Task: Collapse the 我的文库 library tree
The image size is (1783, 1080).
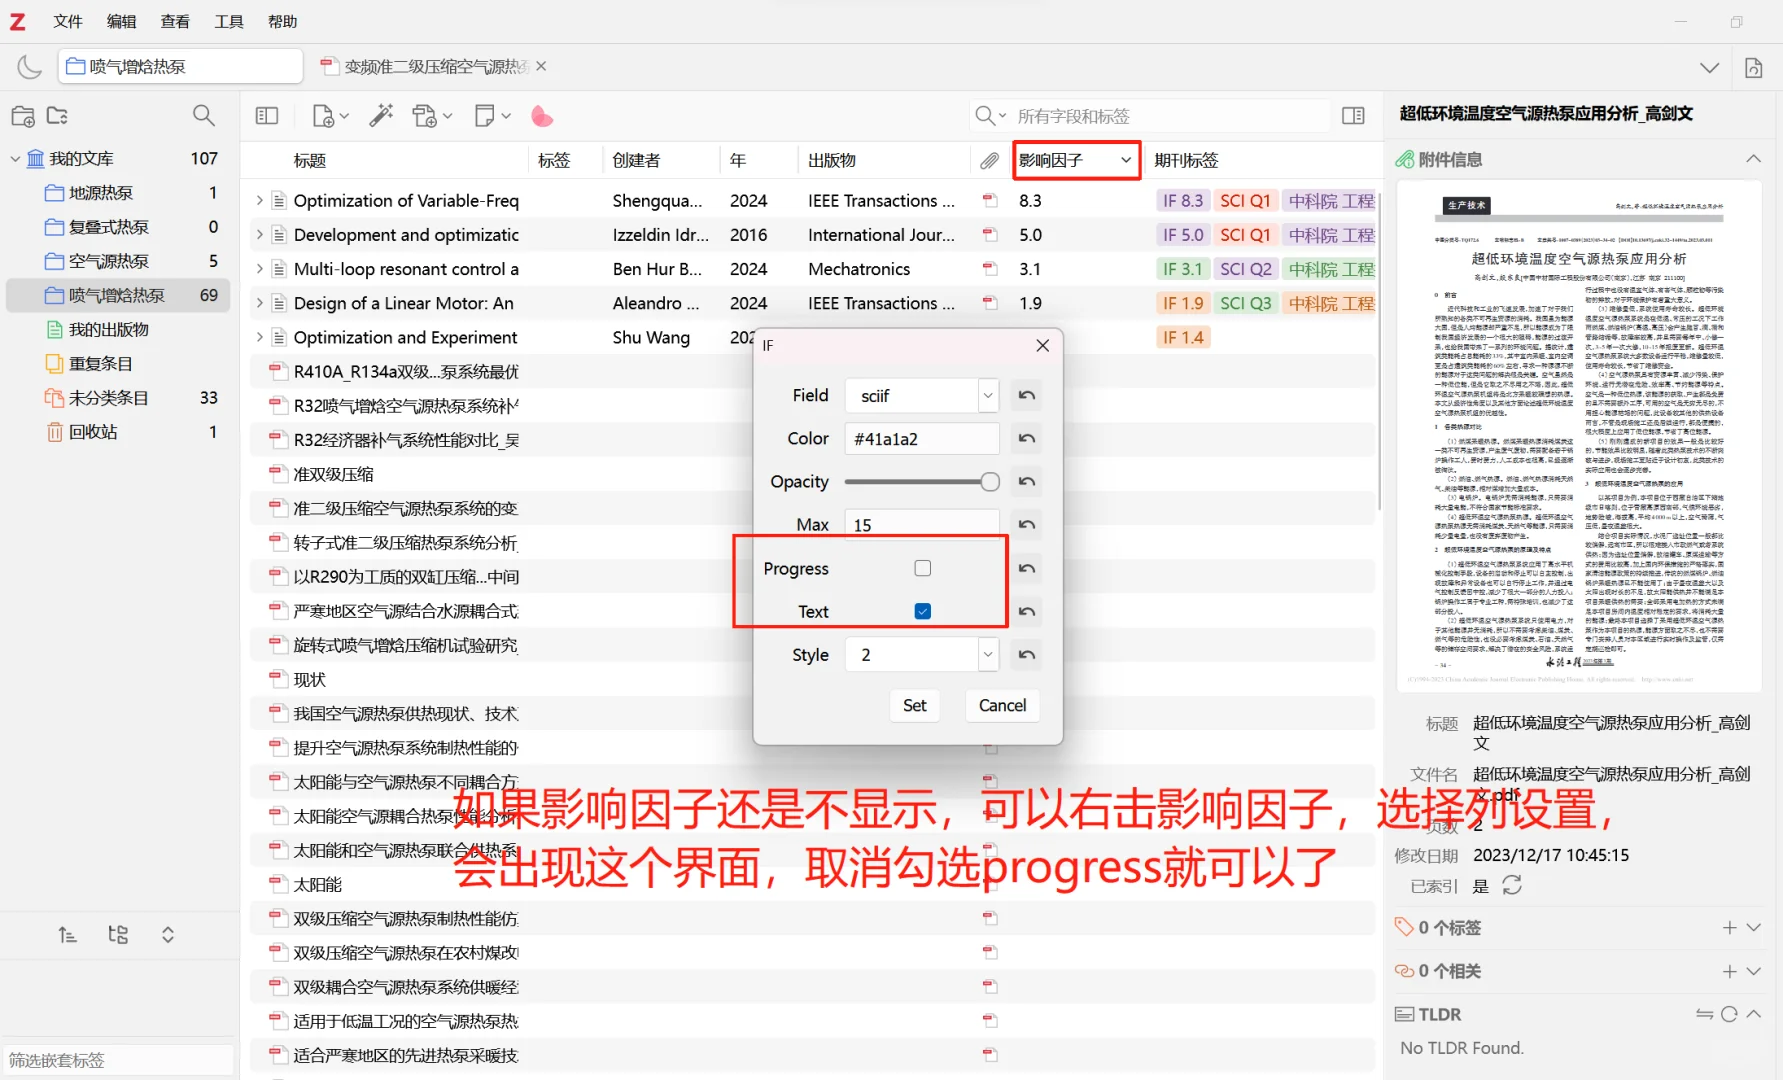Action: point(15,157)
